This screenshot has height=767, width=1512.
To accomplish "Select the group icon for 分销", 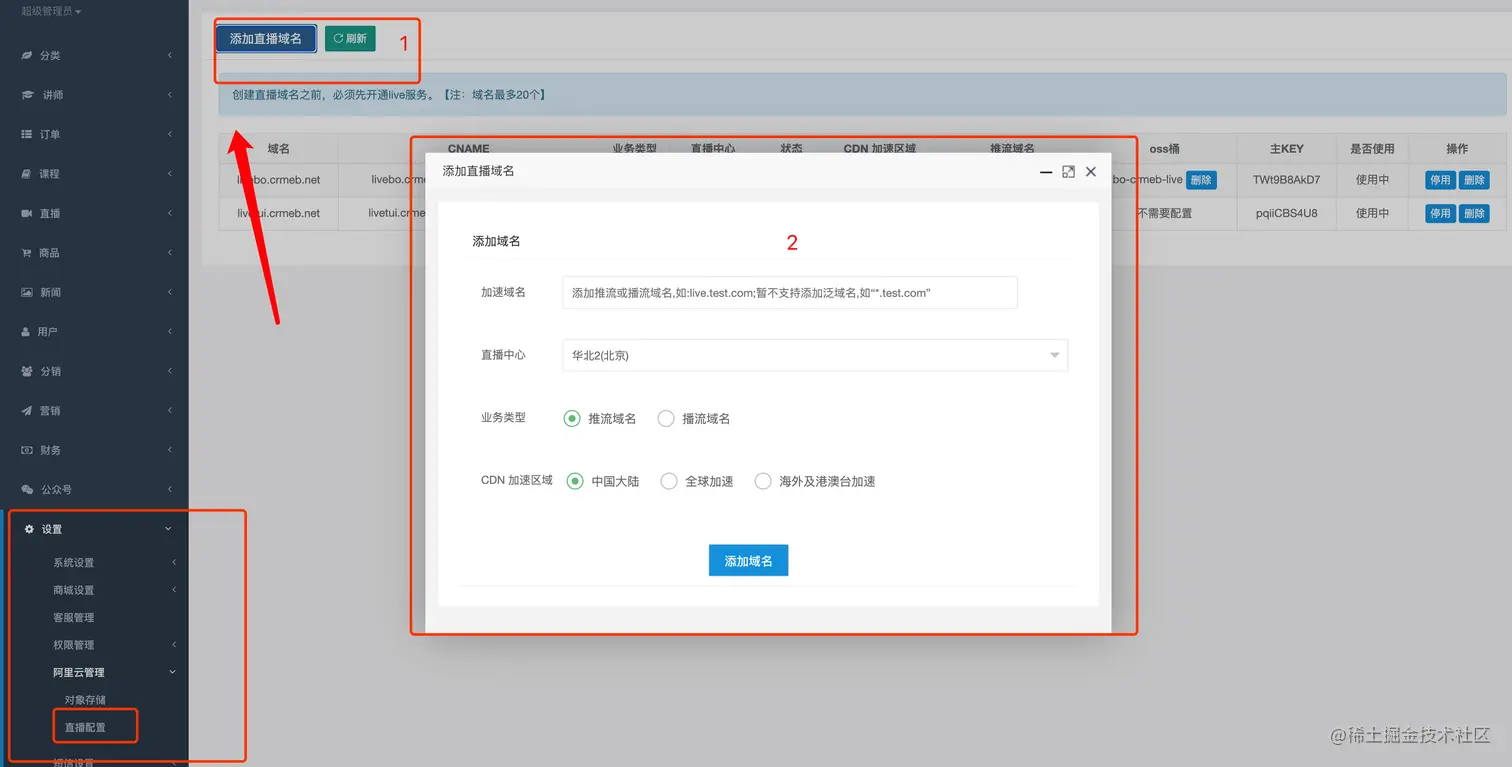I will 28,371.
